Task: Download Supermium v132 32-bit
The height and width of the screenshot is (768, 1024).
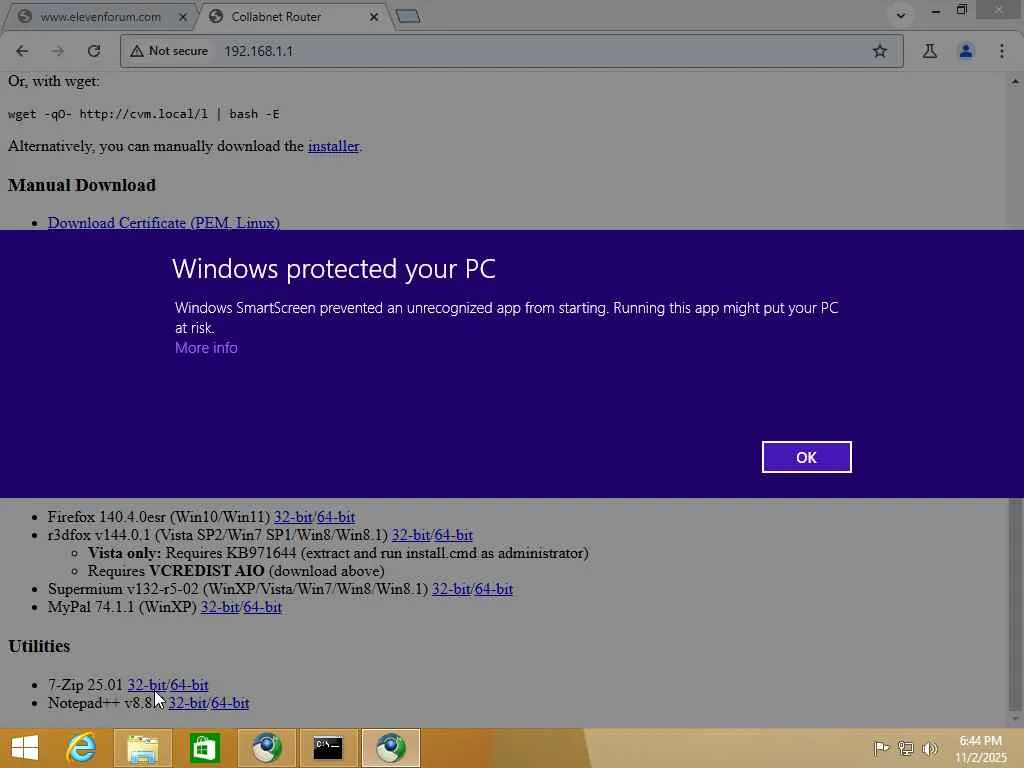Action: tap(451, 589)
